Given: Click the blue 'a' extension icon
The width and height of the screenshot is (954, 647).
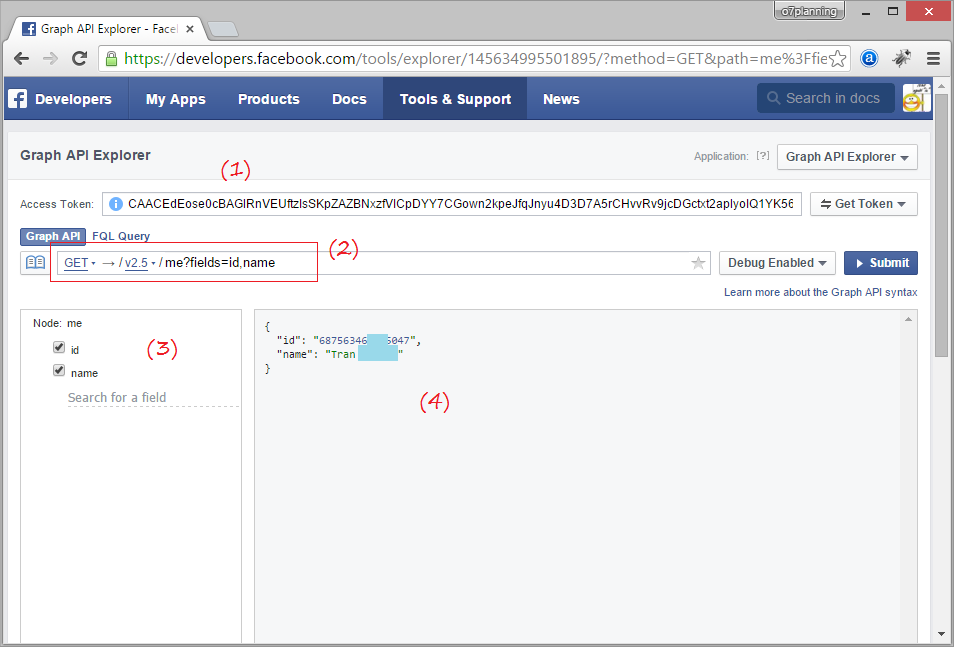Looking at the screenshot, I should point(869,58).
